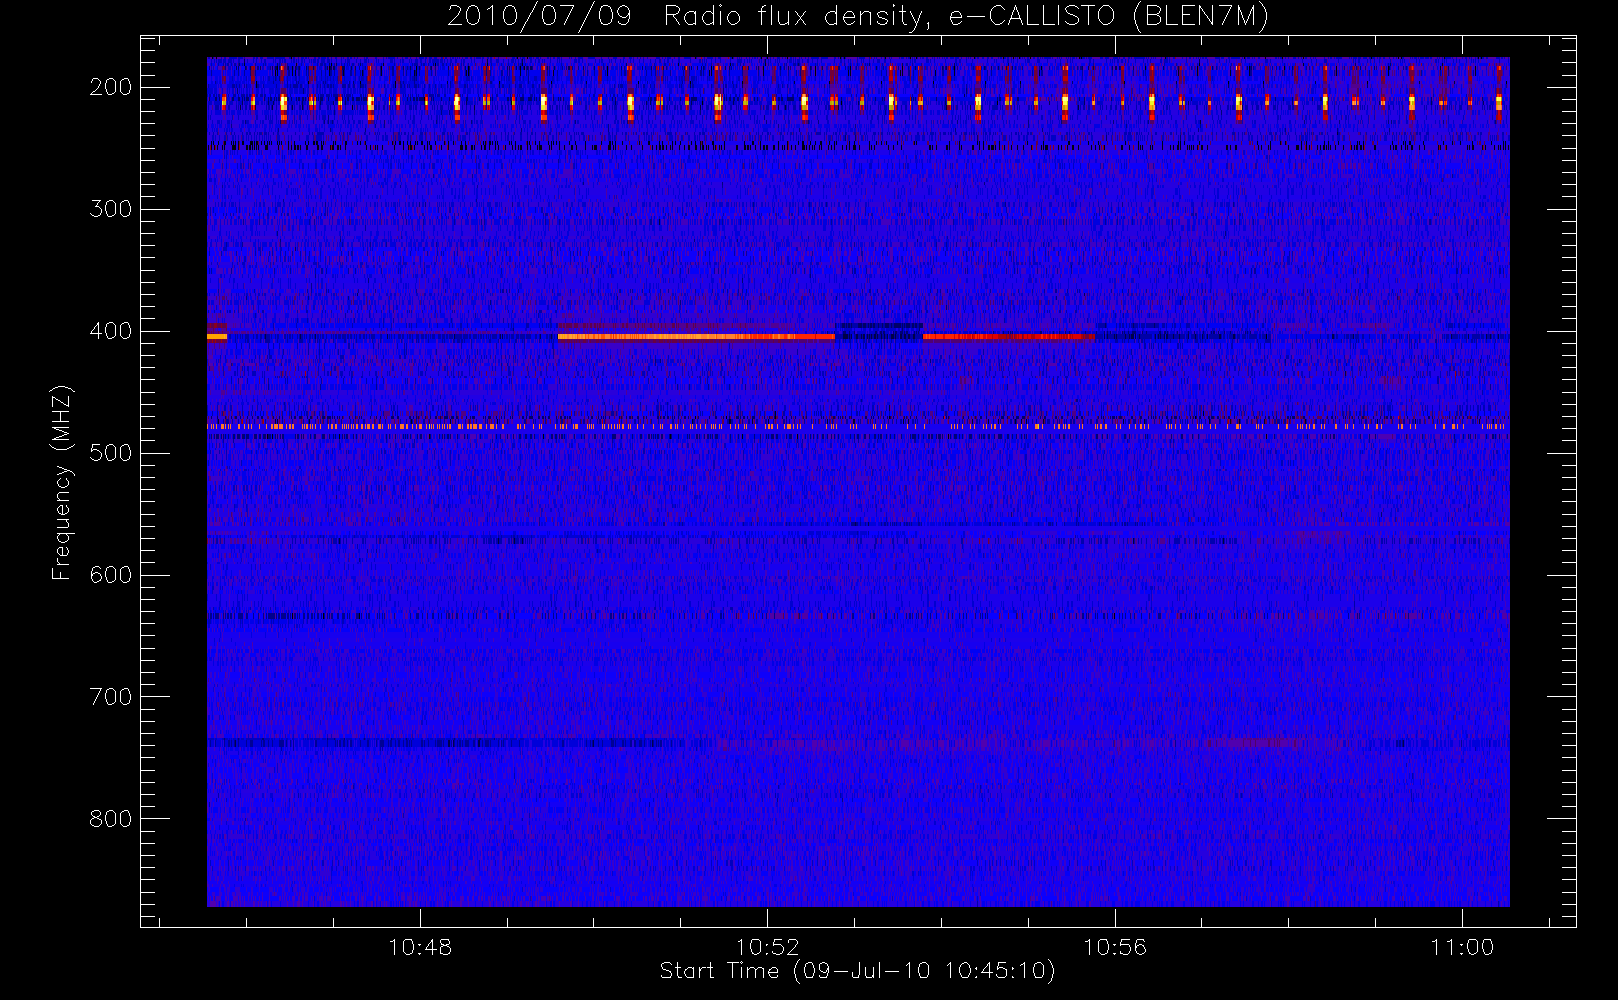Click the 600 frequency tick label
This screenshot has height=1000, width=1618.
click(111, 575)
